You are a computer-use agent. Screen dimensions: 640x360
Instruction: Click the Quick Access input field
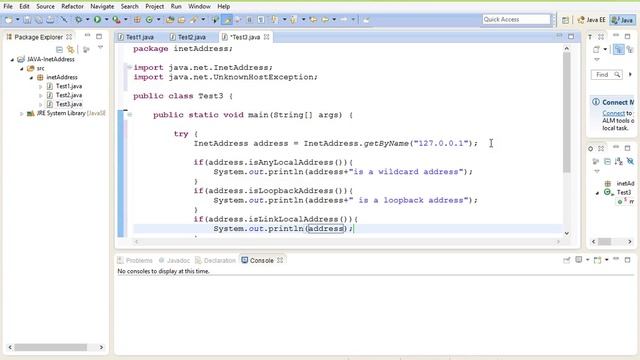516,19
